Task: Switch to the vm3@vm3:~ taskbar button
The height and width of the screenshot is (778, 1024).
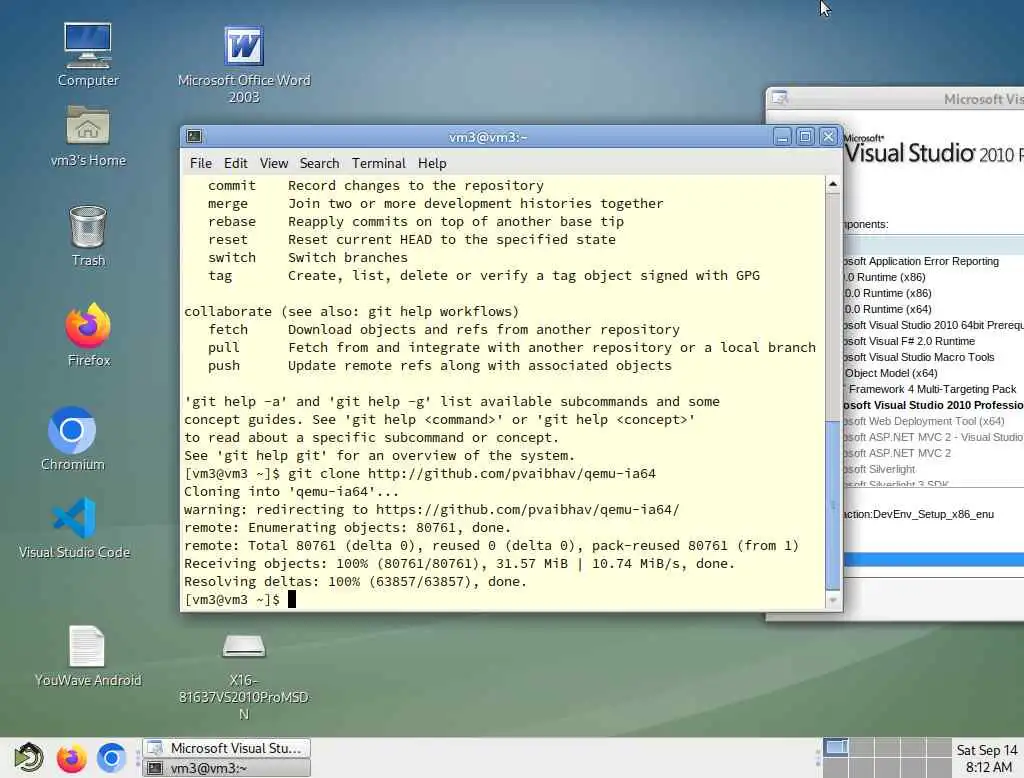Action: point(227,768)
